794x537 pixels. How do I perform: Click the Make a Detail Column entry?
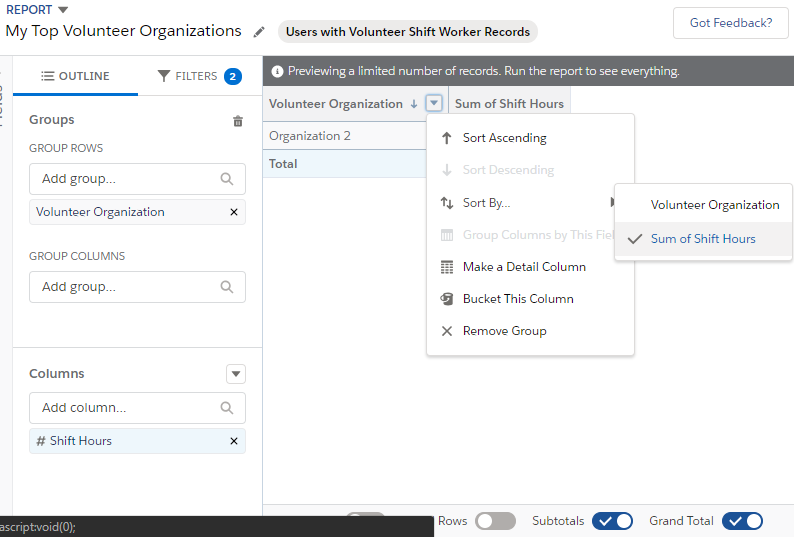tap(523, 267)
